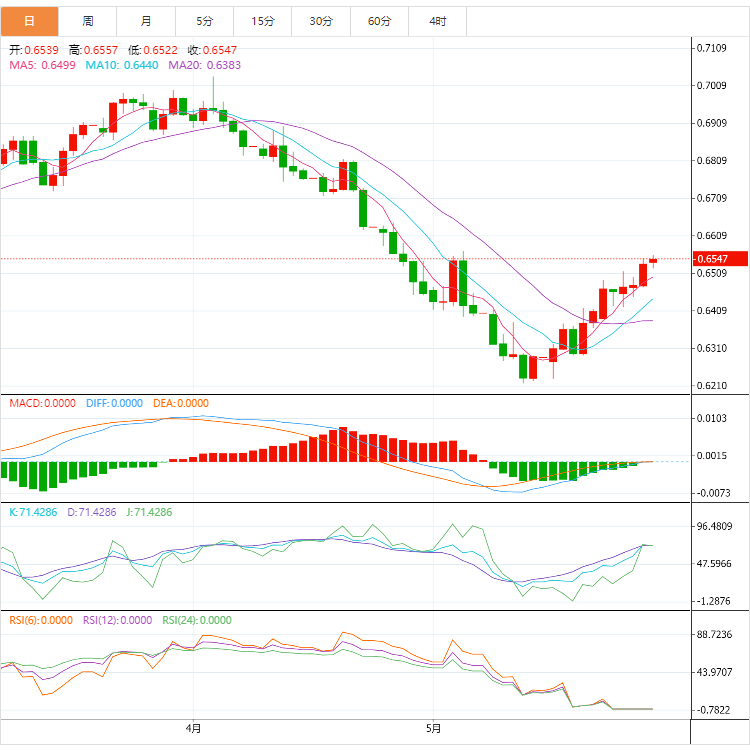
Task: Click the 低:0.6522 low price text
Action: coord(153,50)
